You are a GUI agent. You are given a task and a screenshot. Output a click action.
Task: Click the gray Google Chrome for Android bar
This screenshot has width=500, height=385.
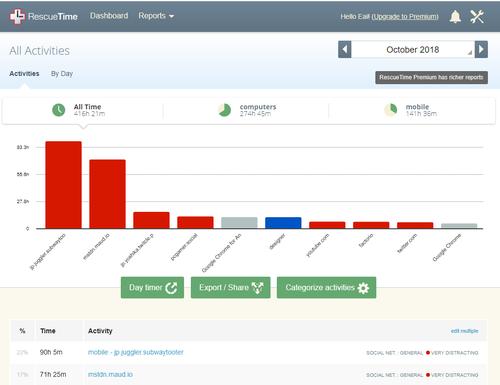(239, 223)
